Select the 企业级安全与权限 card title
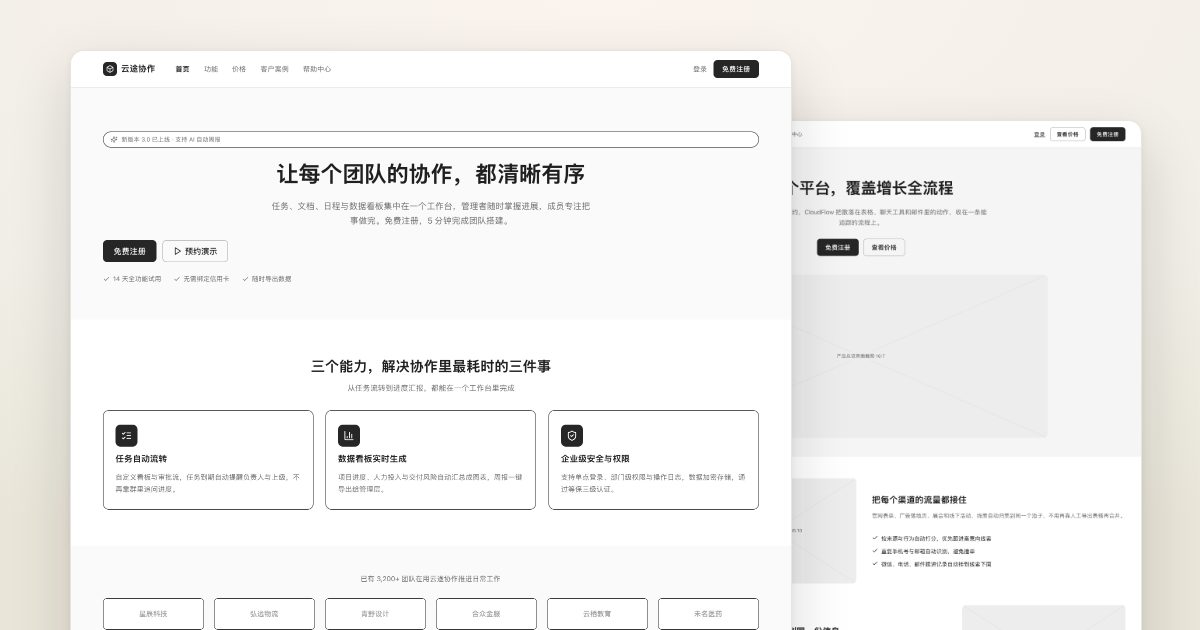 (x=595, y=459)
